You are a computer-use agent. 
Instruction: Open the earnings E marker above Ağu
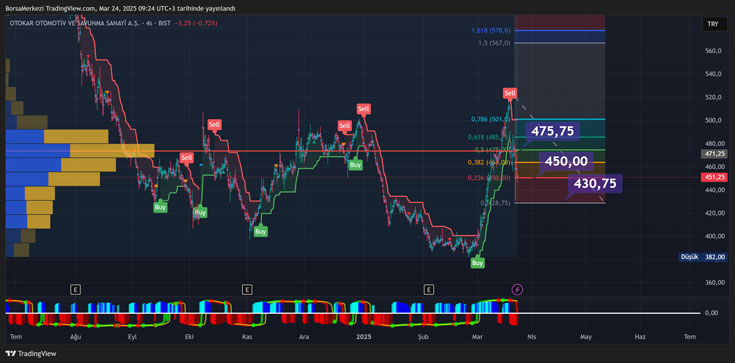(x=74, y=289)
